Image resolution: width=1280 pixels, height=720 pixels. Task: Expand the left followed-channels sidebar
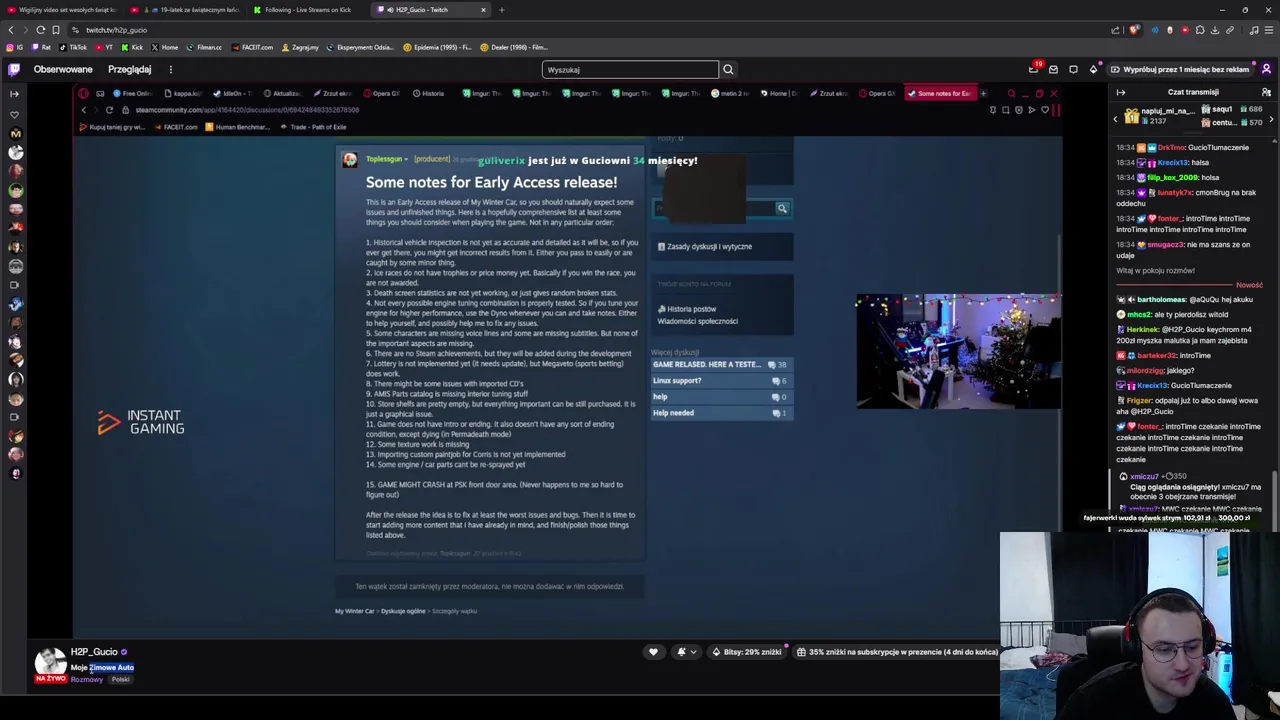tap(14, 93)
